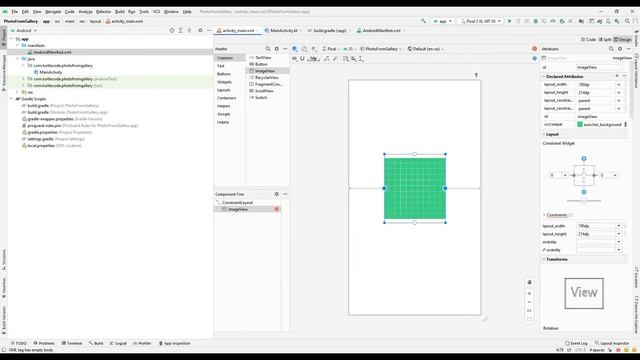Zoom in with the plus button on the canvas
The image size is (640, 360).
pos(529,293)
